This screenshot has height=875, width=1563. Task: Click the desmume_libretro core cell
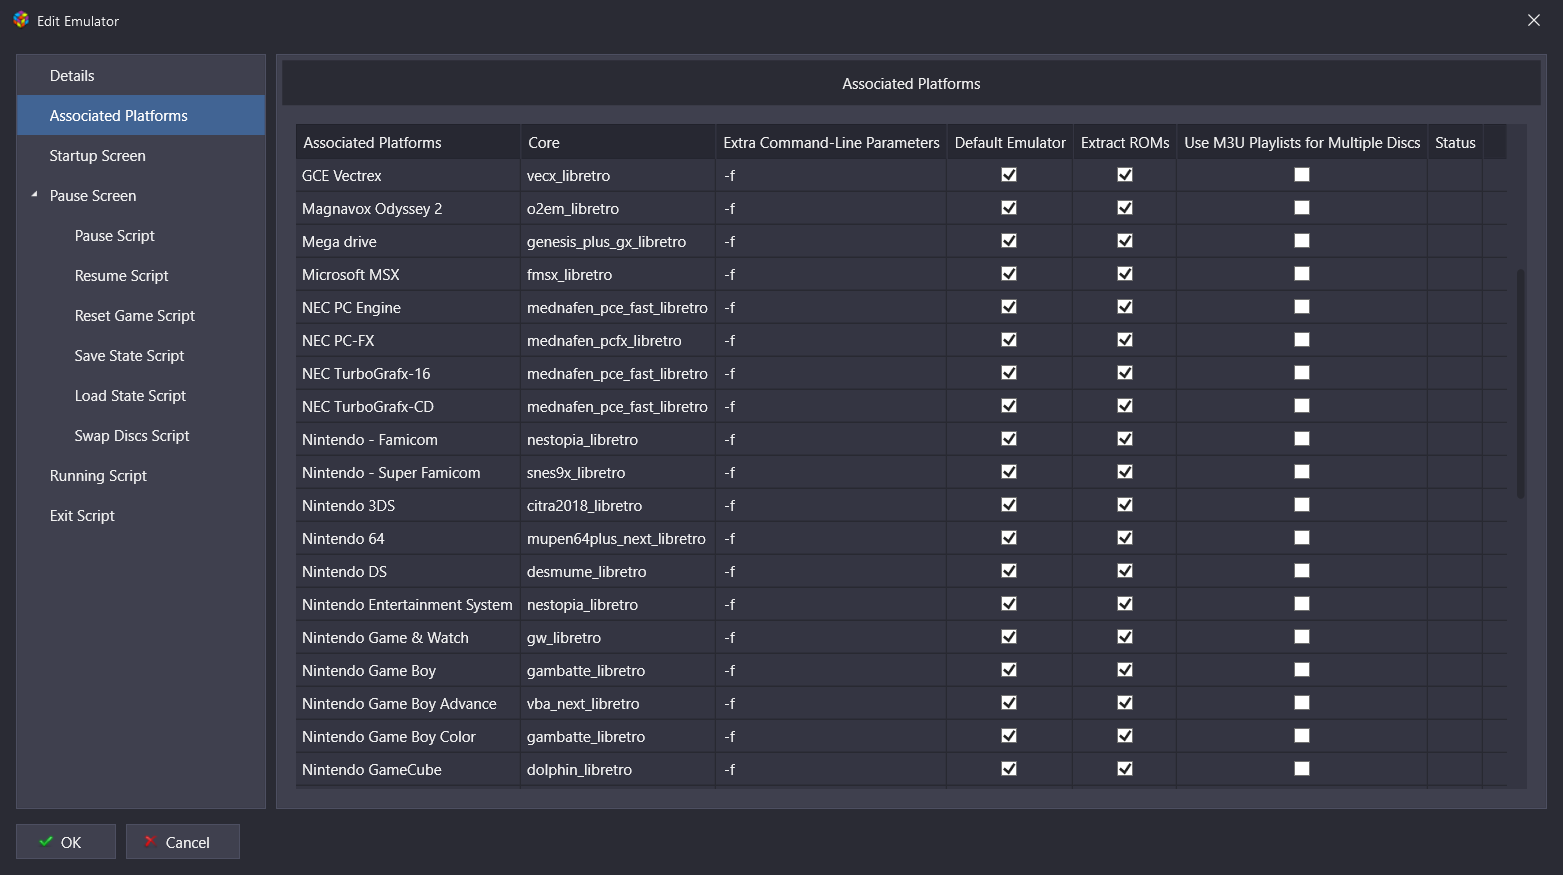(618, 572)
